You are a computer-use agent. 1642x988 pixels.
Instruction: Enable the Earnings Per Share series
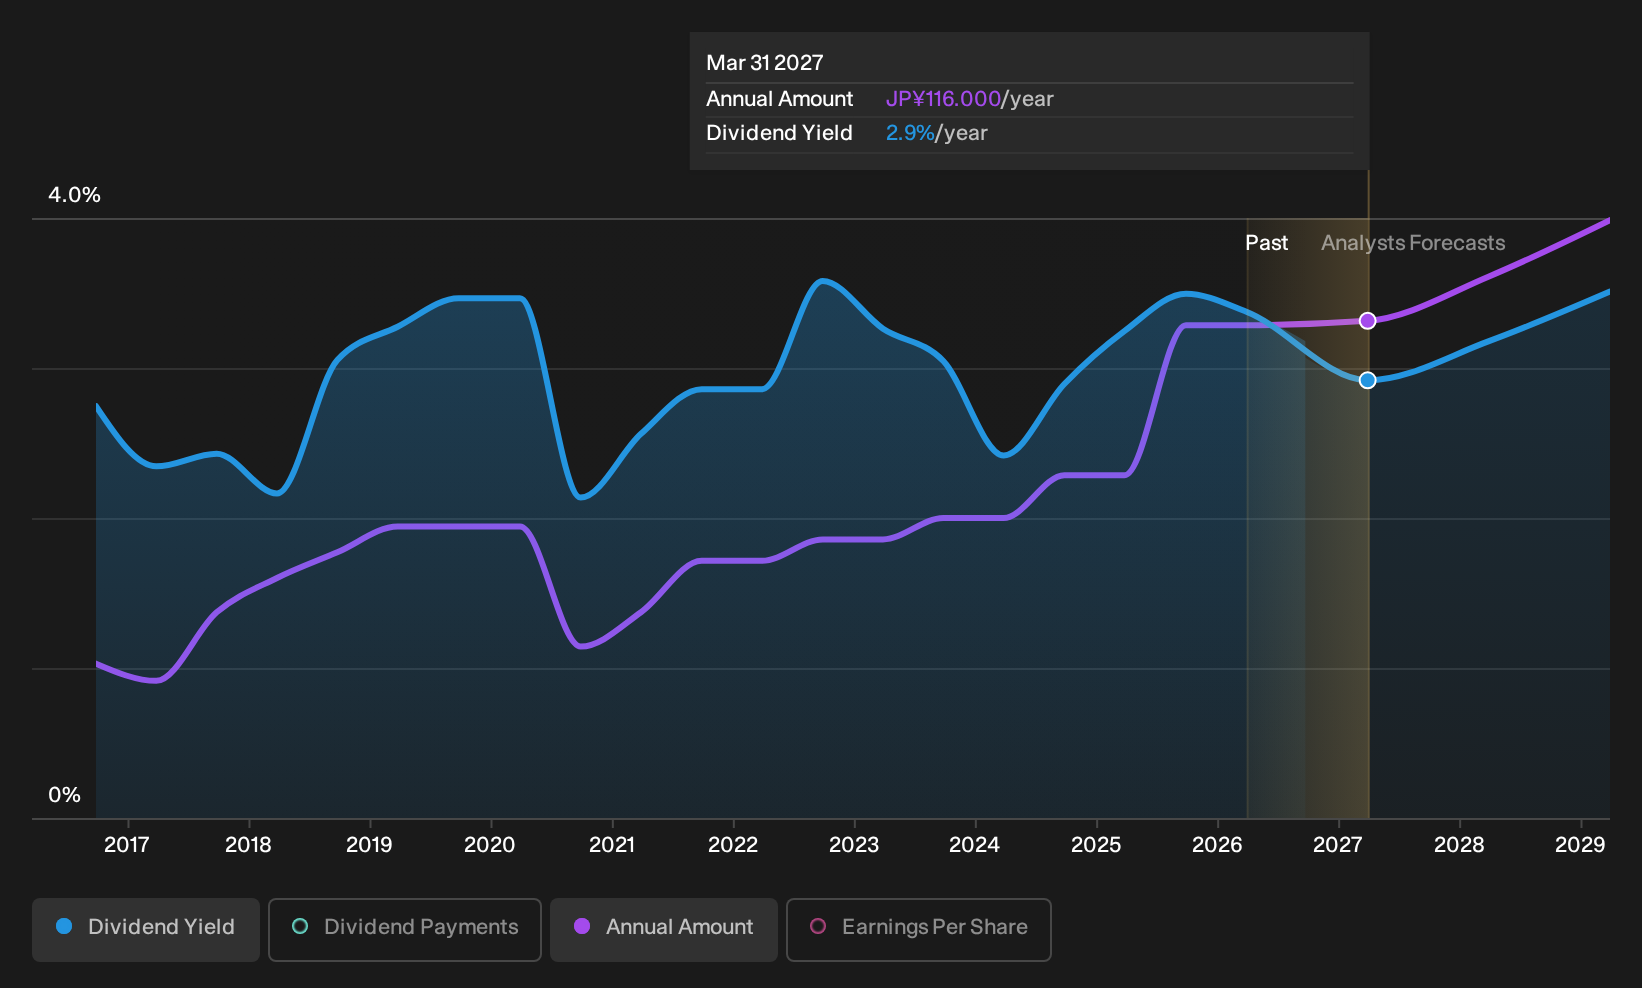point(919,929)
